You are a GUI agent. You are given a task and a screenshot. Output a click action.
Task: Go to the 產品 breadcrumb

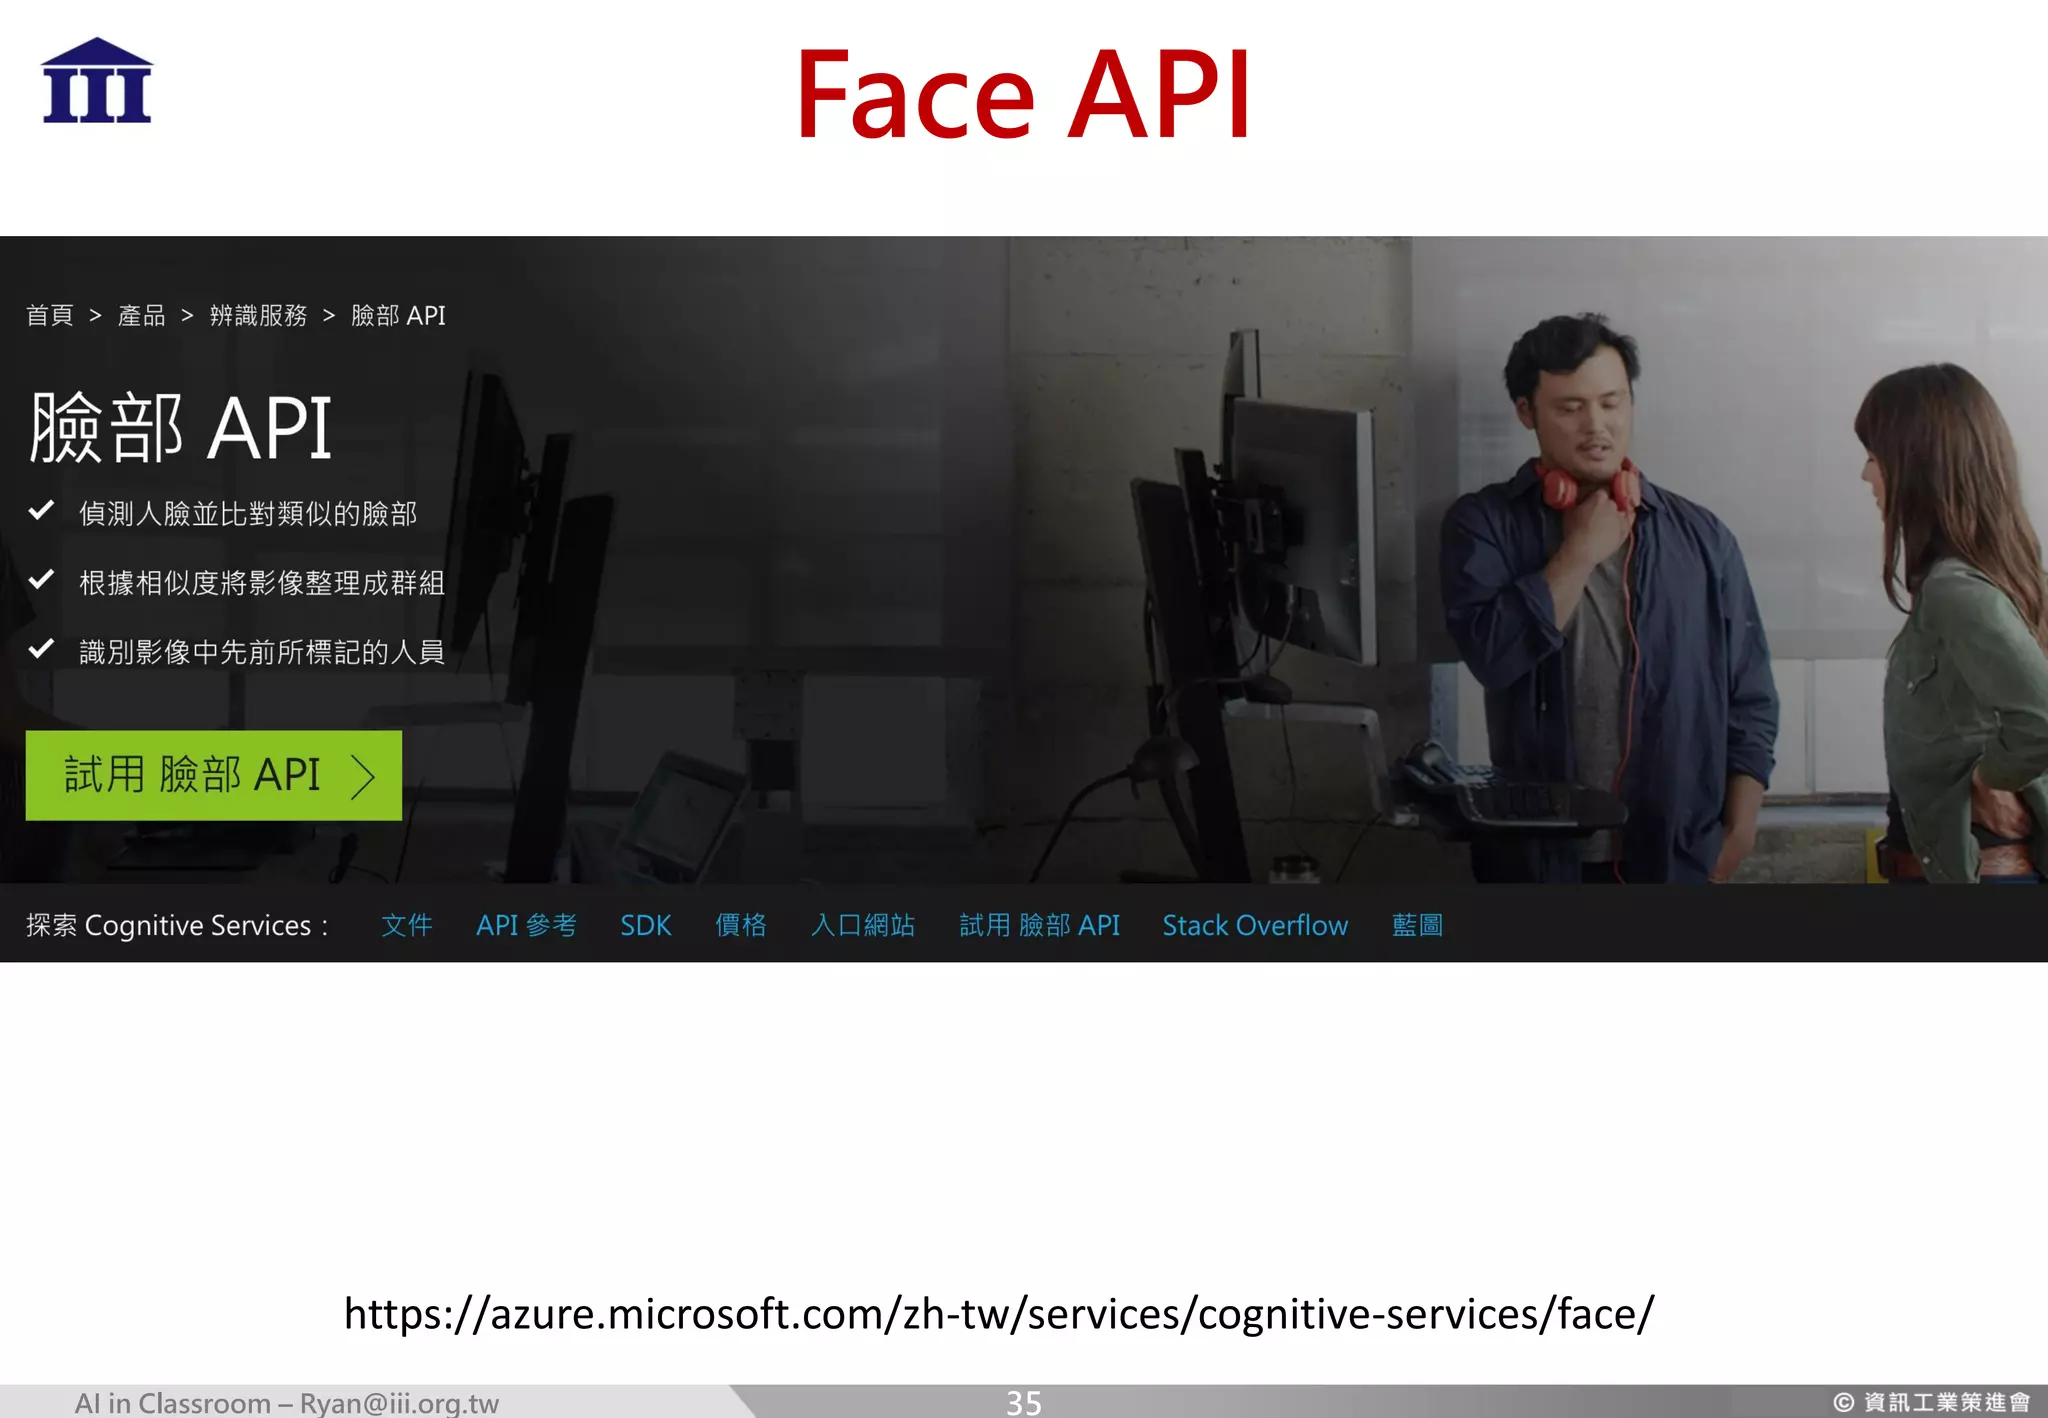142,316
